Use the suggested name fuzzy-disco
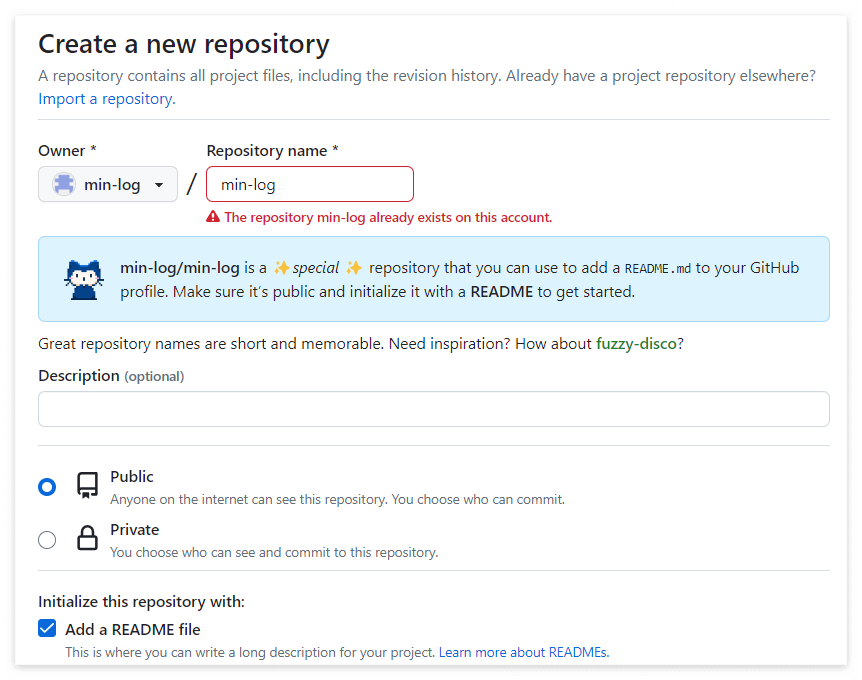The image size is (862, 680). click(636, 344)
